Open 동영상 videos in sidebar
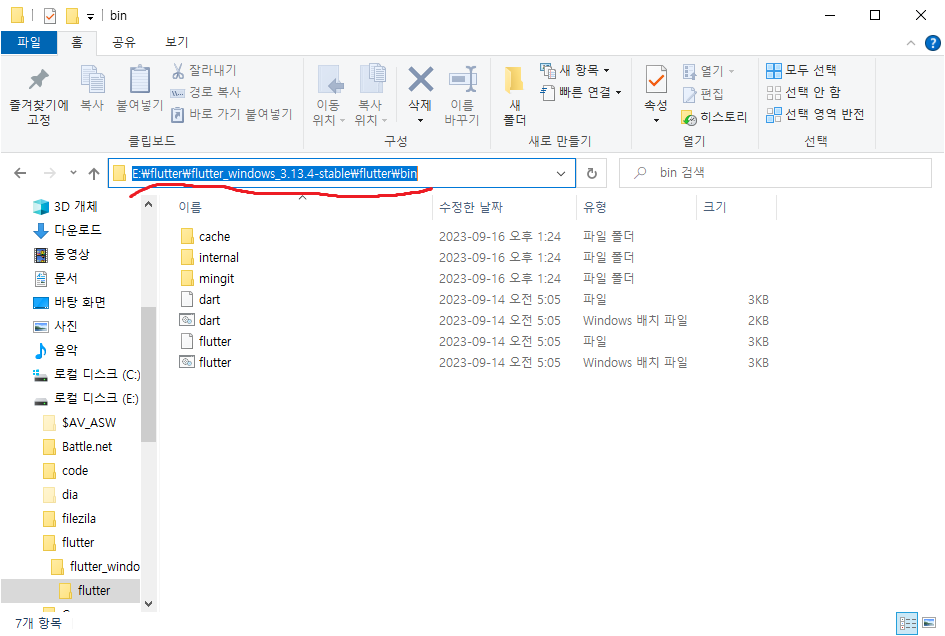 (x=61, y=254)
